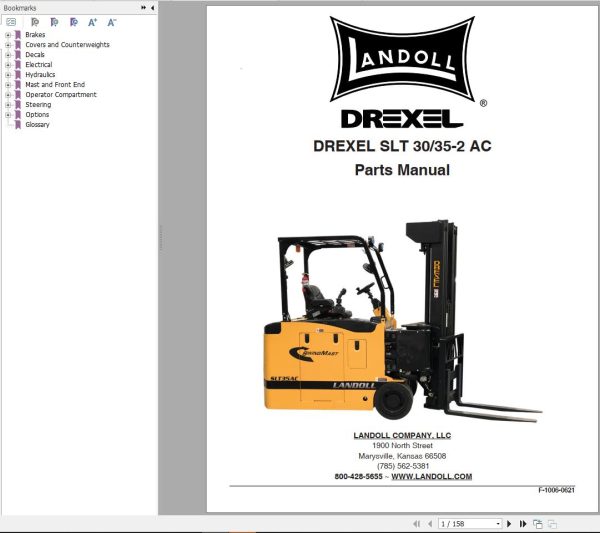The height and width of the screenshot is (533, 600).
Task: Click the forklift image on the cover
Action: (x=402, y=321)
